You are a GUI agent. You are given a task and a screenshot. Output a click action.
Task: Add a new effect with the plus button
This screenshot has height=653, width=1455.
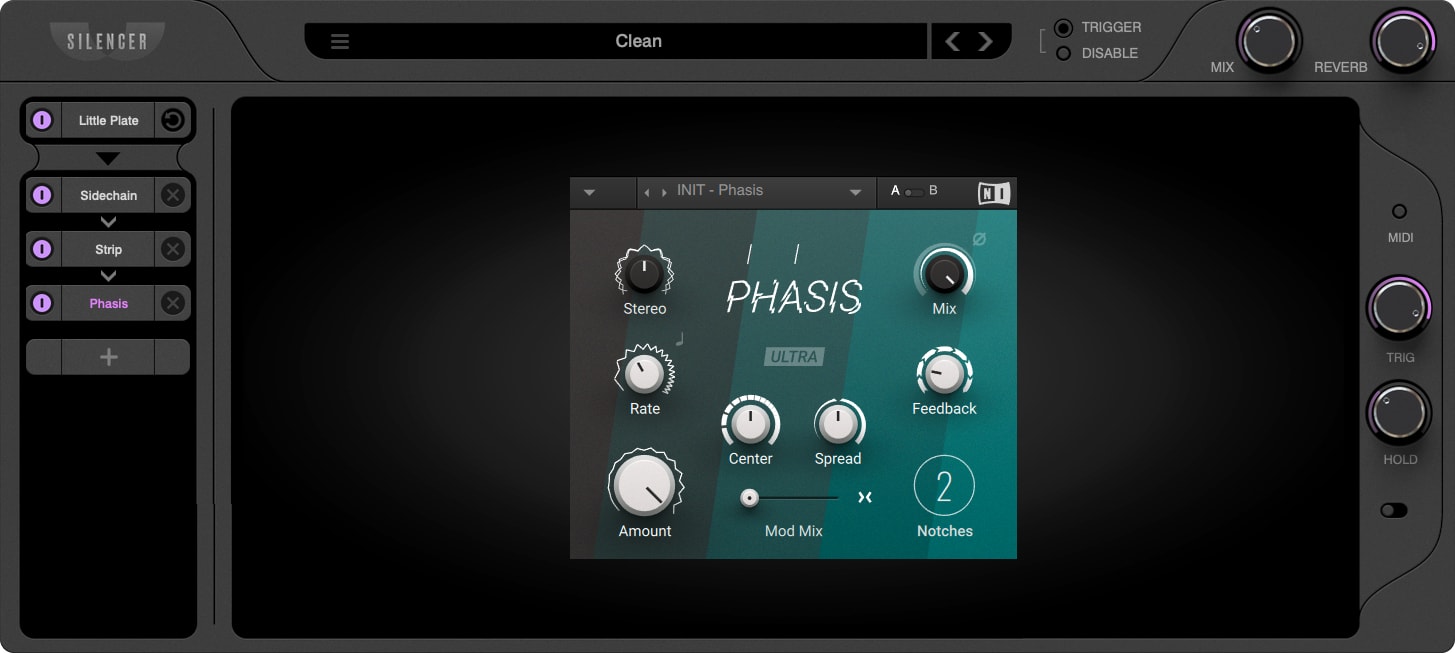click(x=107, y=356)
